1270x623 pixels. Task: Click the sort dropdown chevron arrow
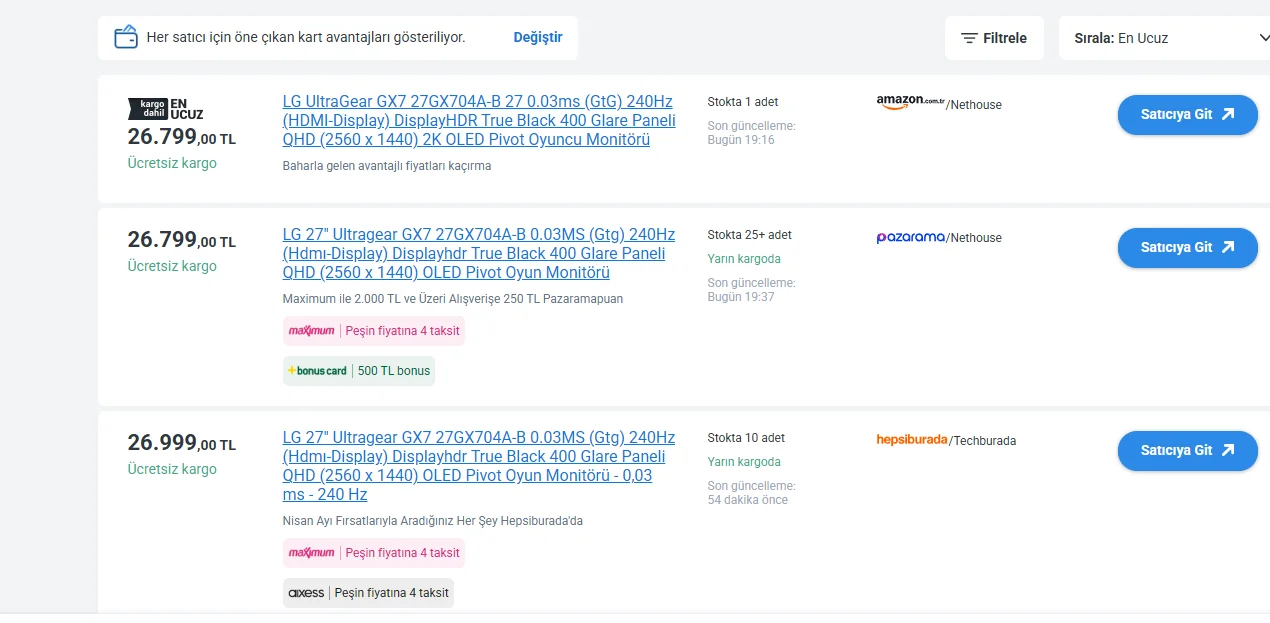tap(1264, 38)
